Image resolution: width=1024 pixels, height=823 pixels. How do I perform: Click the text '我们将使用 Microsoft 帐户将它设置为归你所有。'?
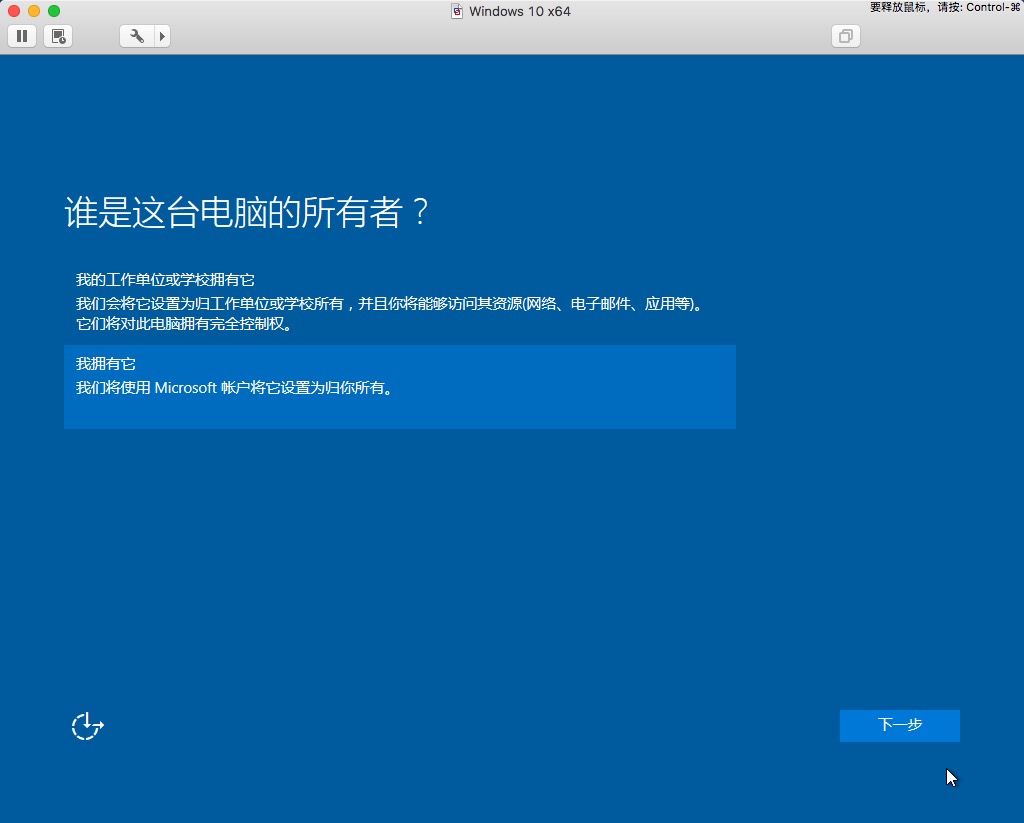[235, 388]
